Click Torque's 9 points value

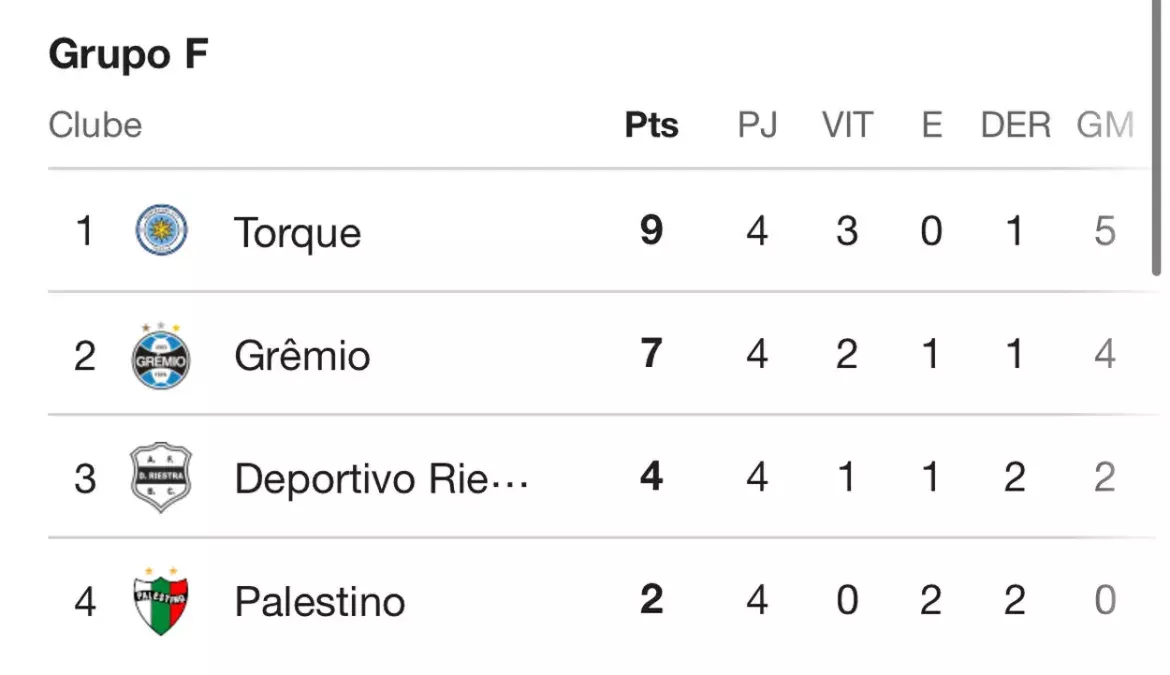651,230
